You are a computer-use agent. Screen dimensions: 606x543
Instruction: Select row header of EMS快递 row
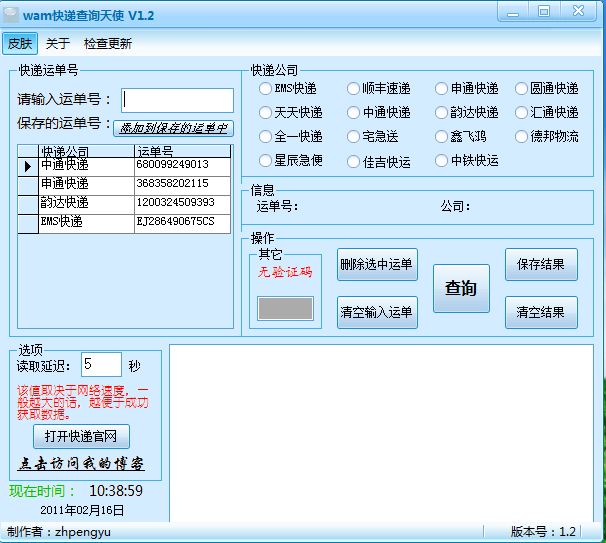[28, 224]
